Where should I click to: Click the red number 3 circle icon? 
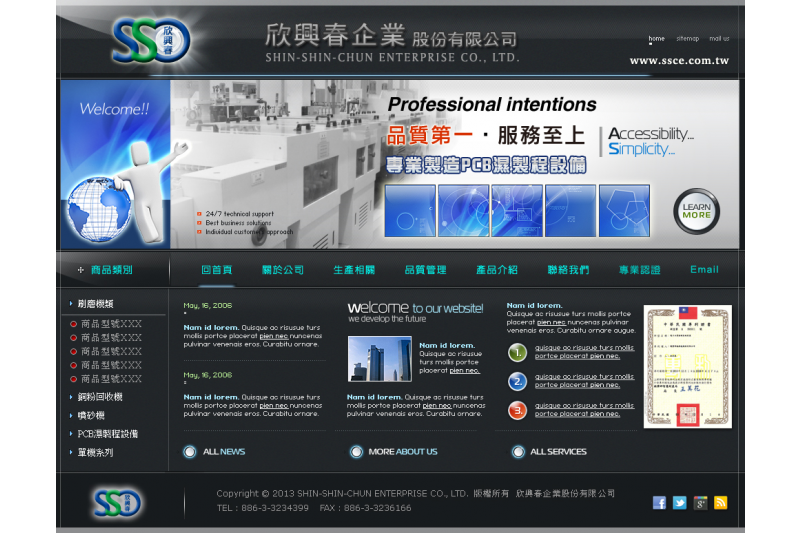(517, 411)
